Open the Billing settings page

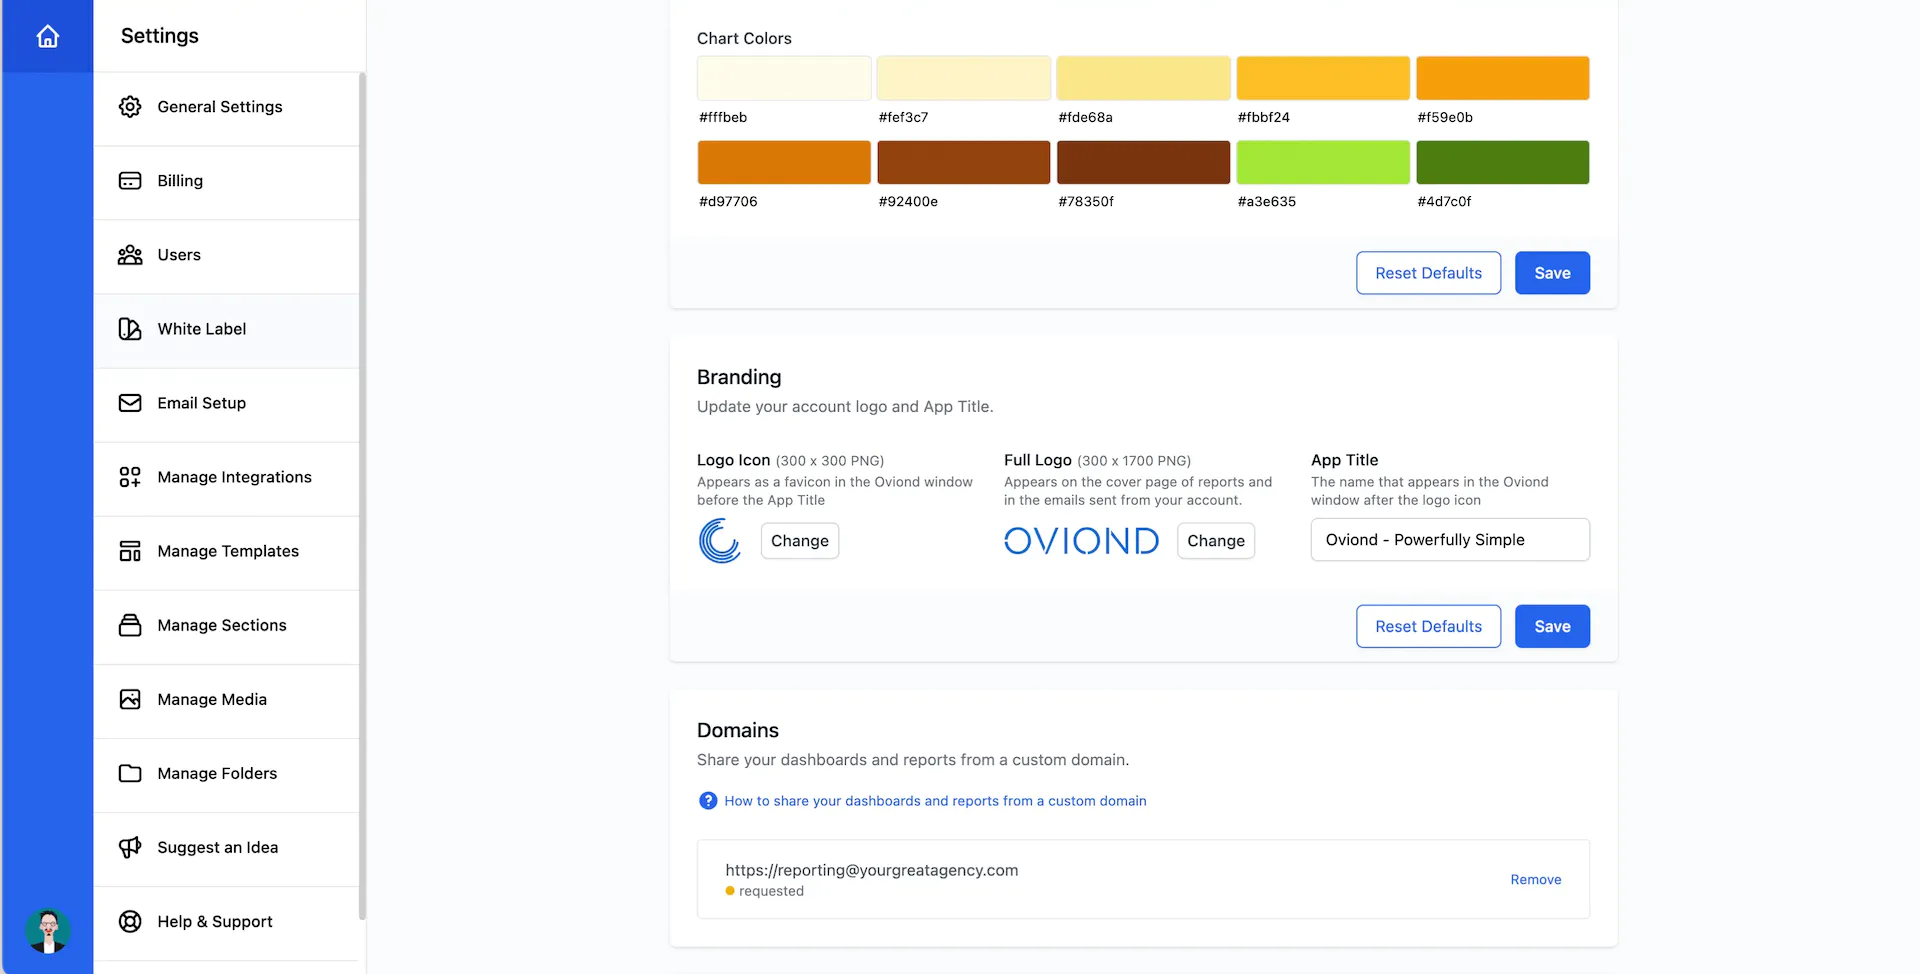point(227,181)
